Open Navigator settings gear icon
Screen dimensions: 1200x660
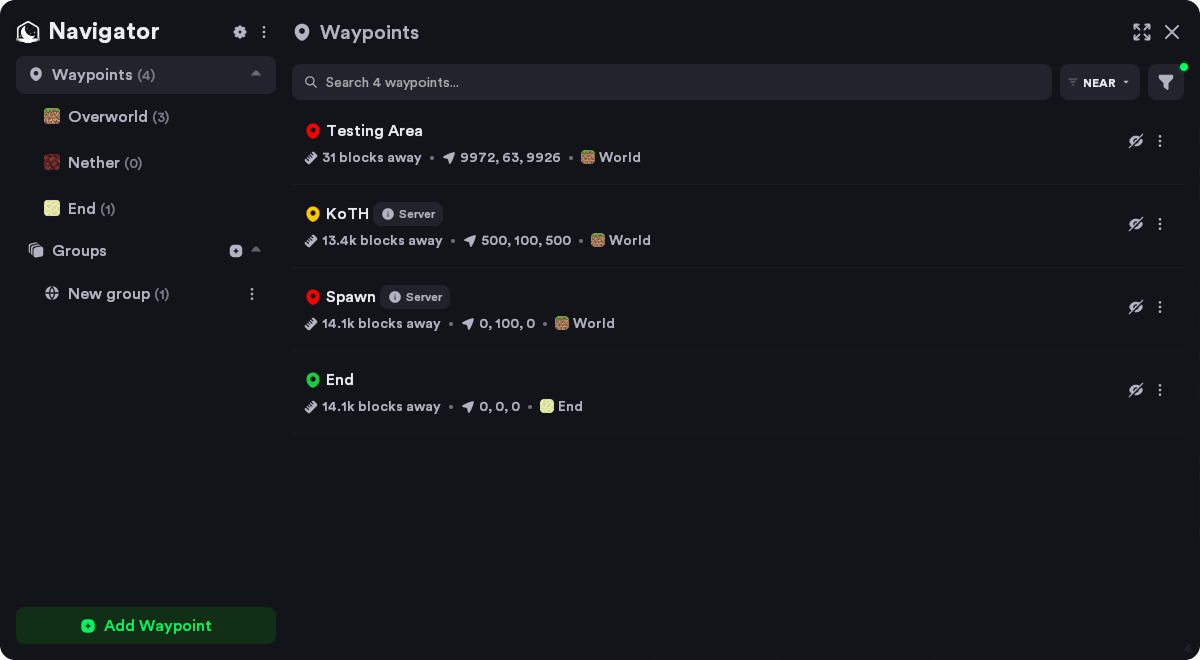coord(240,32)
